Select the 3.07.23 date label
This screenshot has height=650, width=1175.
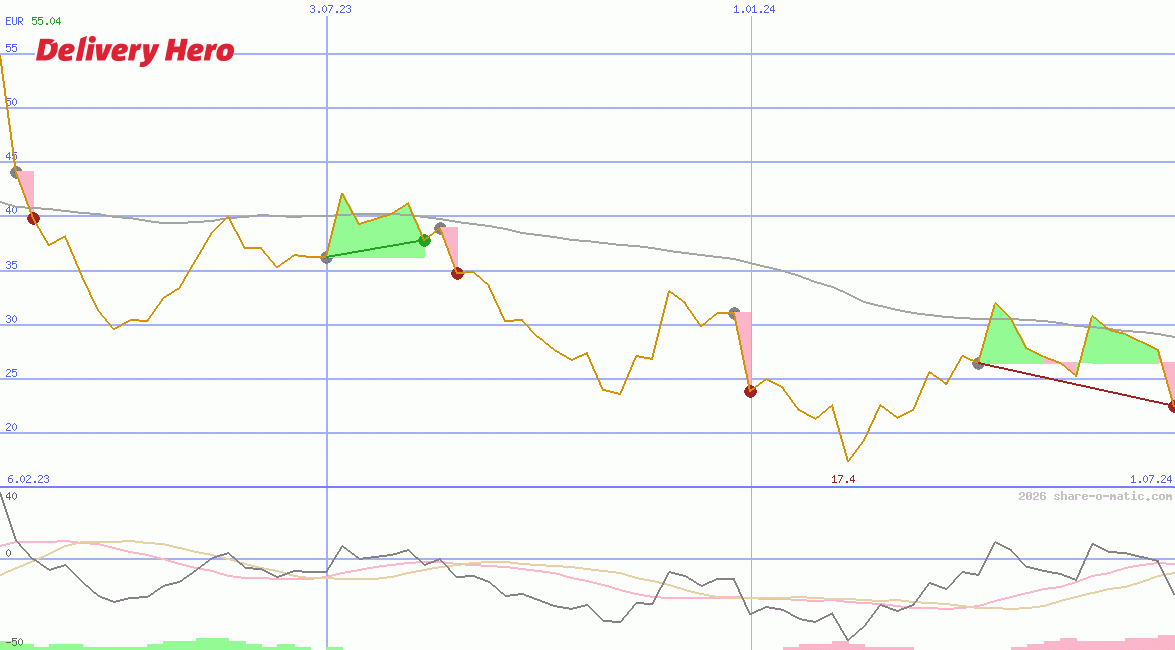[330, 9]
